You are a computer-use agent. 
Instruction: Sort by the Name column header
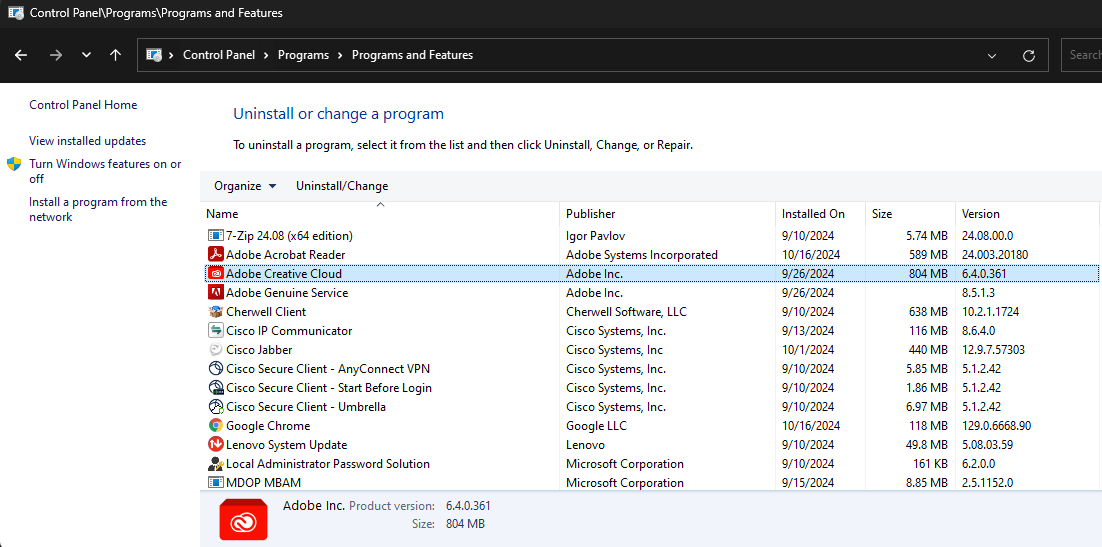[x=380, y=214]
